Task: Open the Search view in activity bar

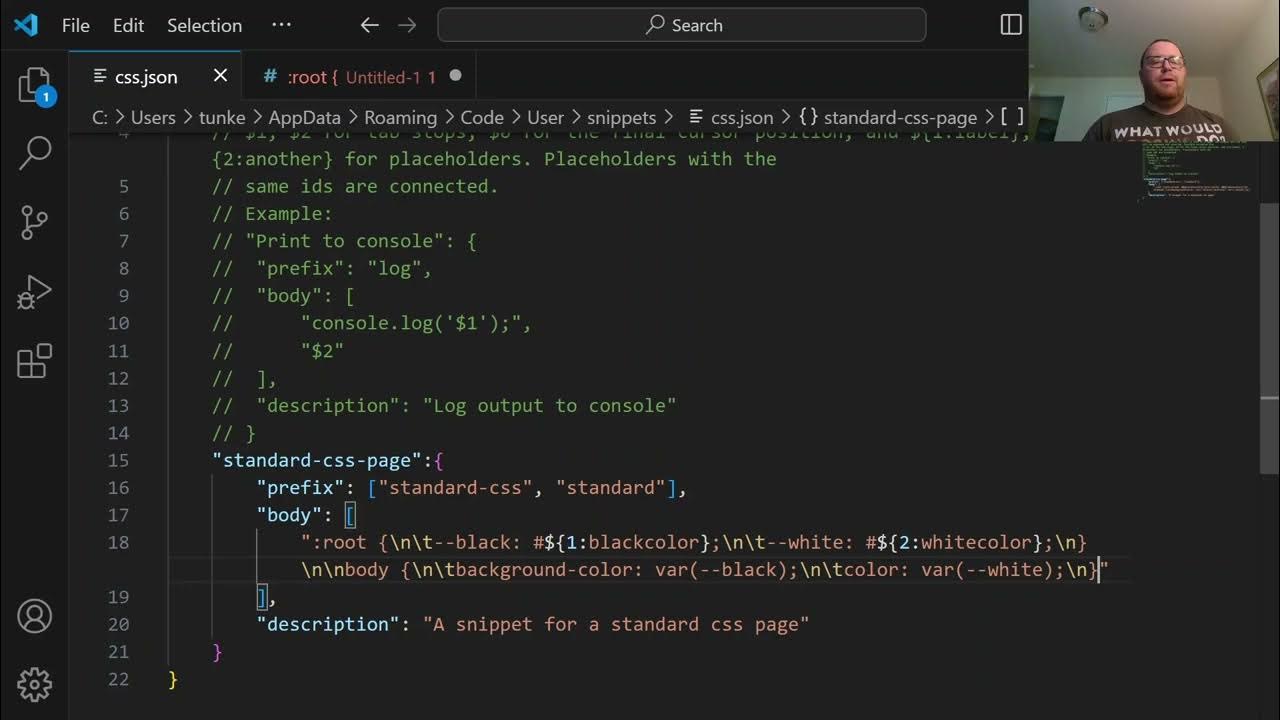Action: pyautogui.click(x=34, y=153)
